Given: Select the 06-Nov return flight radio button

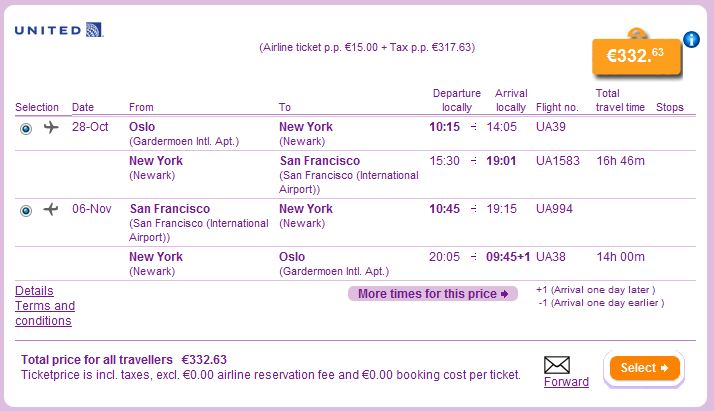Looking at the screenshot, I should 26,210.
